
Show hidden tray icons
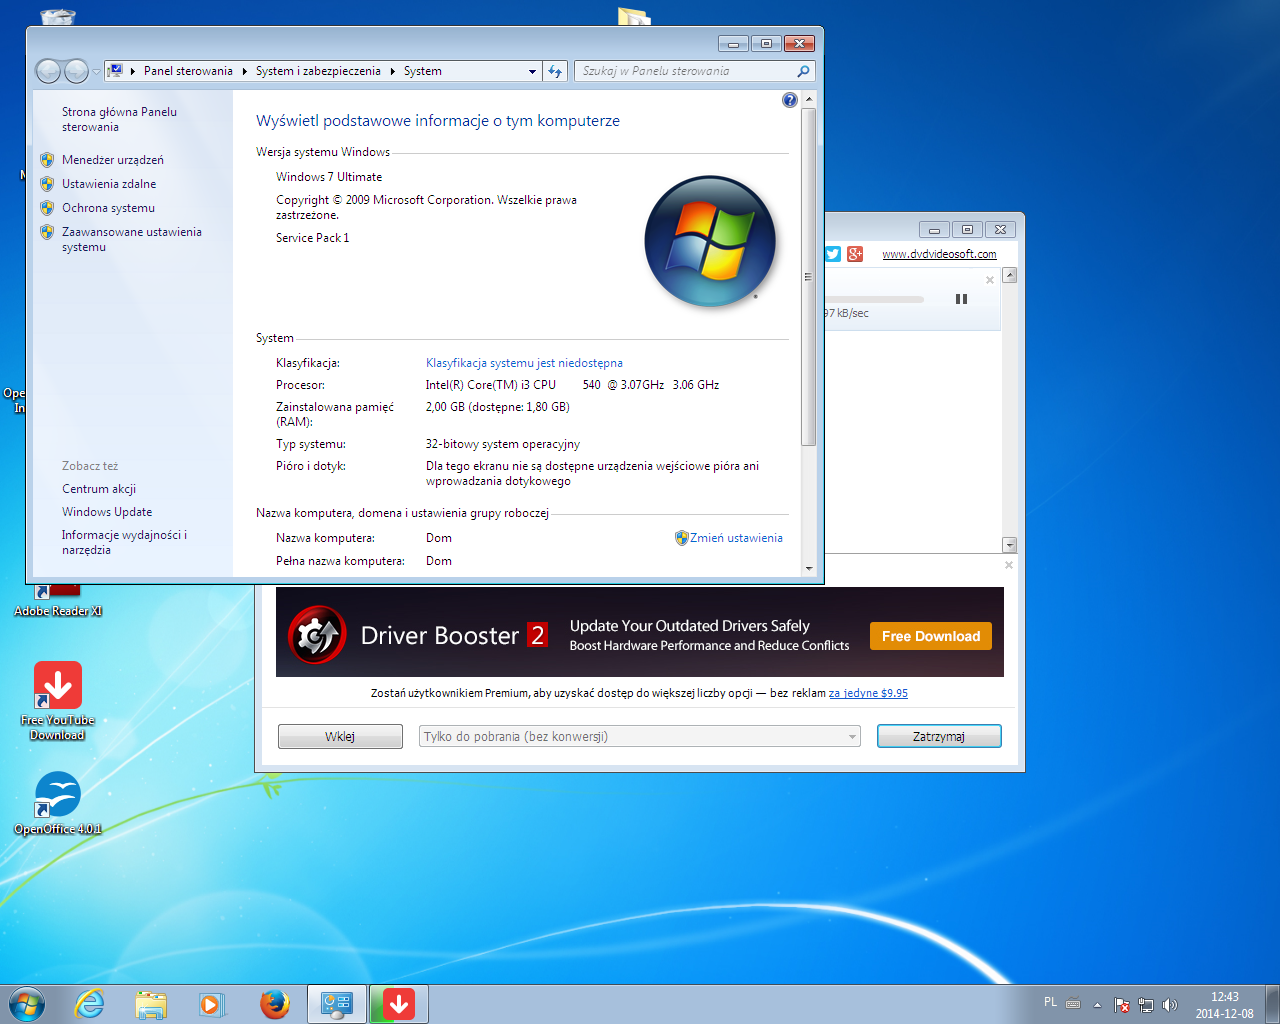click(1097, 1004)
